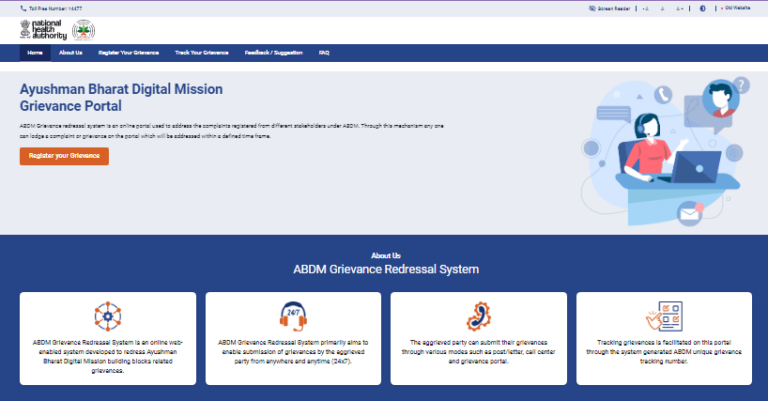Click the toll free number phone icon
Image resolution: width=768 pixels, height=401 pixels.
23,8
